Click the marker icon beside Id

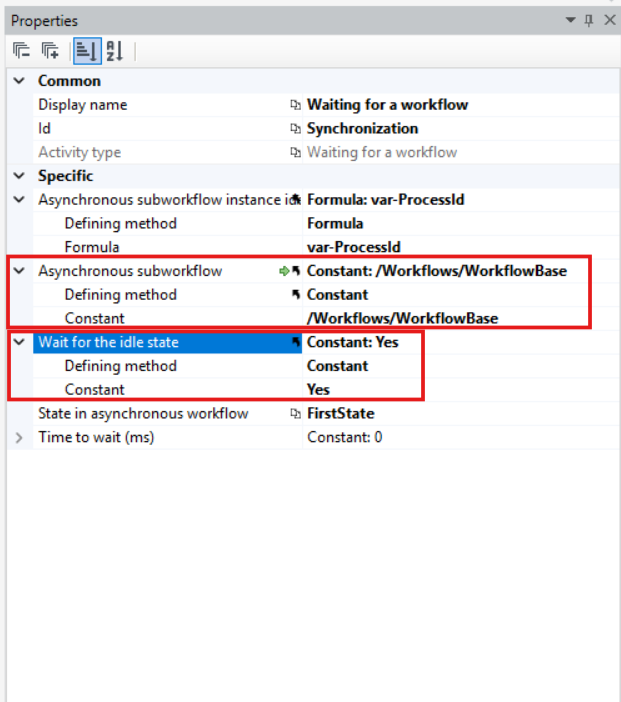(x=295, y=128)
